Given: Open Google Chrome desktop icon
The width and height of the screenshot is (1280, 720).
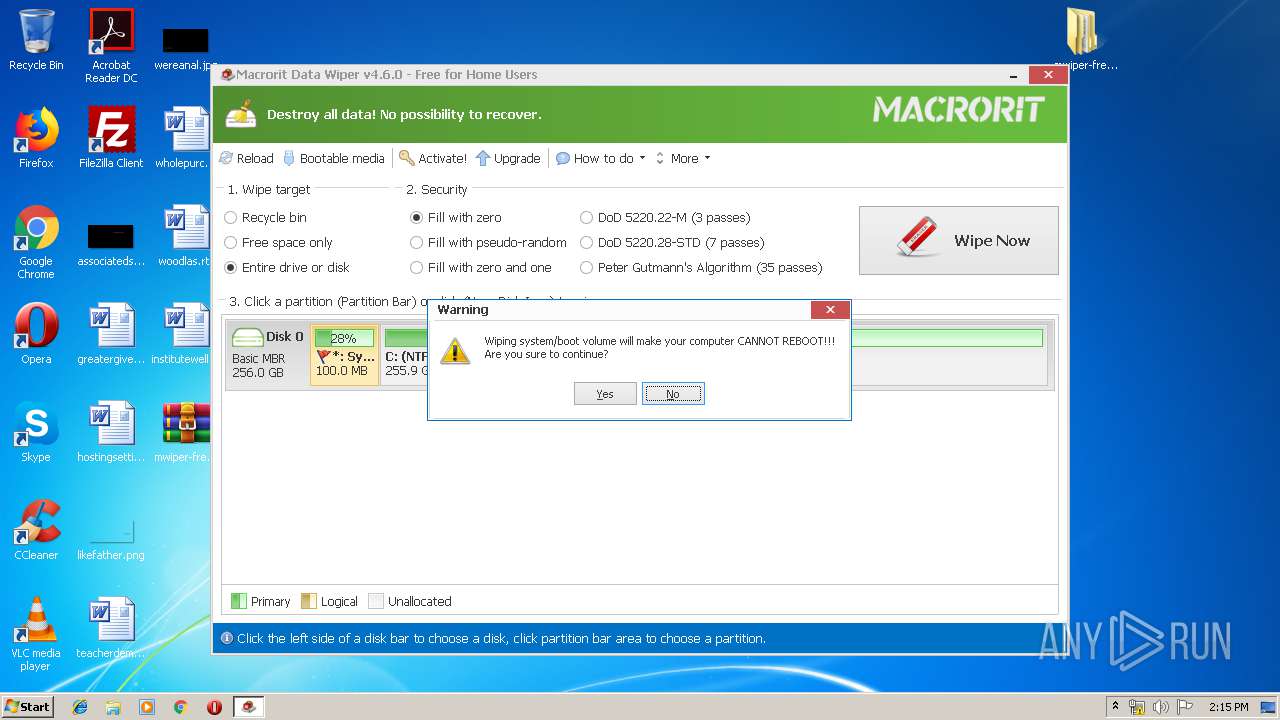Looking at the screenshot, I should pyautogui.click(x=36, y=242).
